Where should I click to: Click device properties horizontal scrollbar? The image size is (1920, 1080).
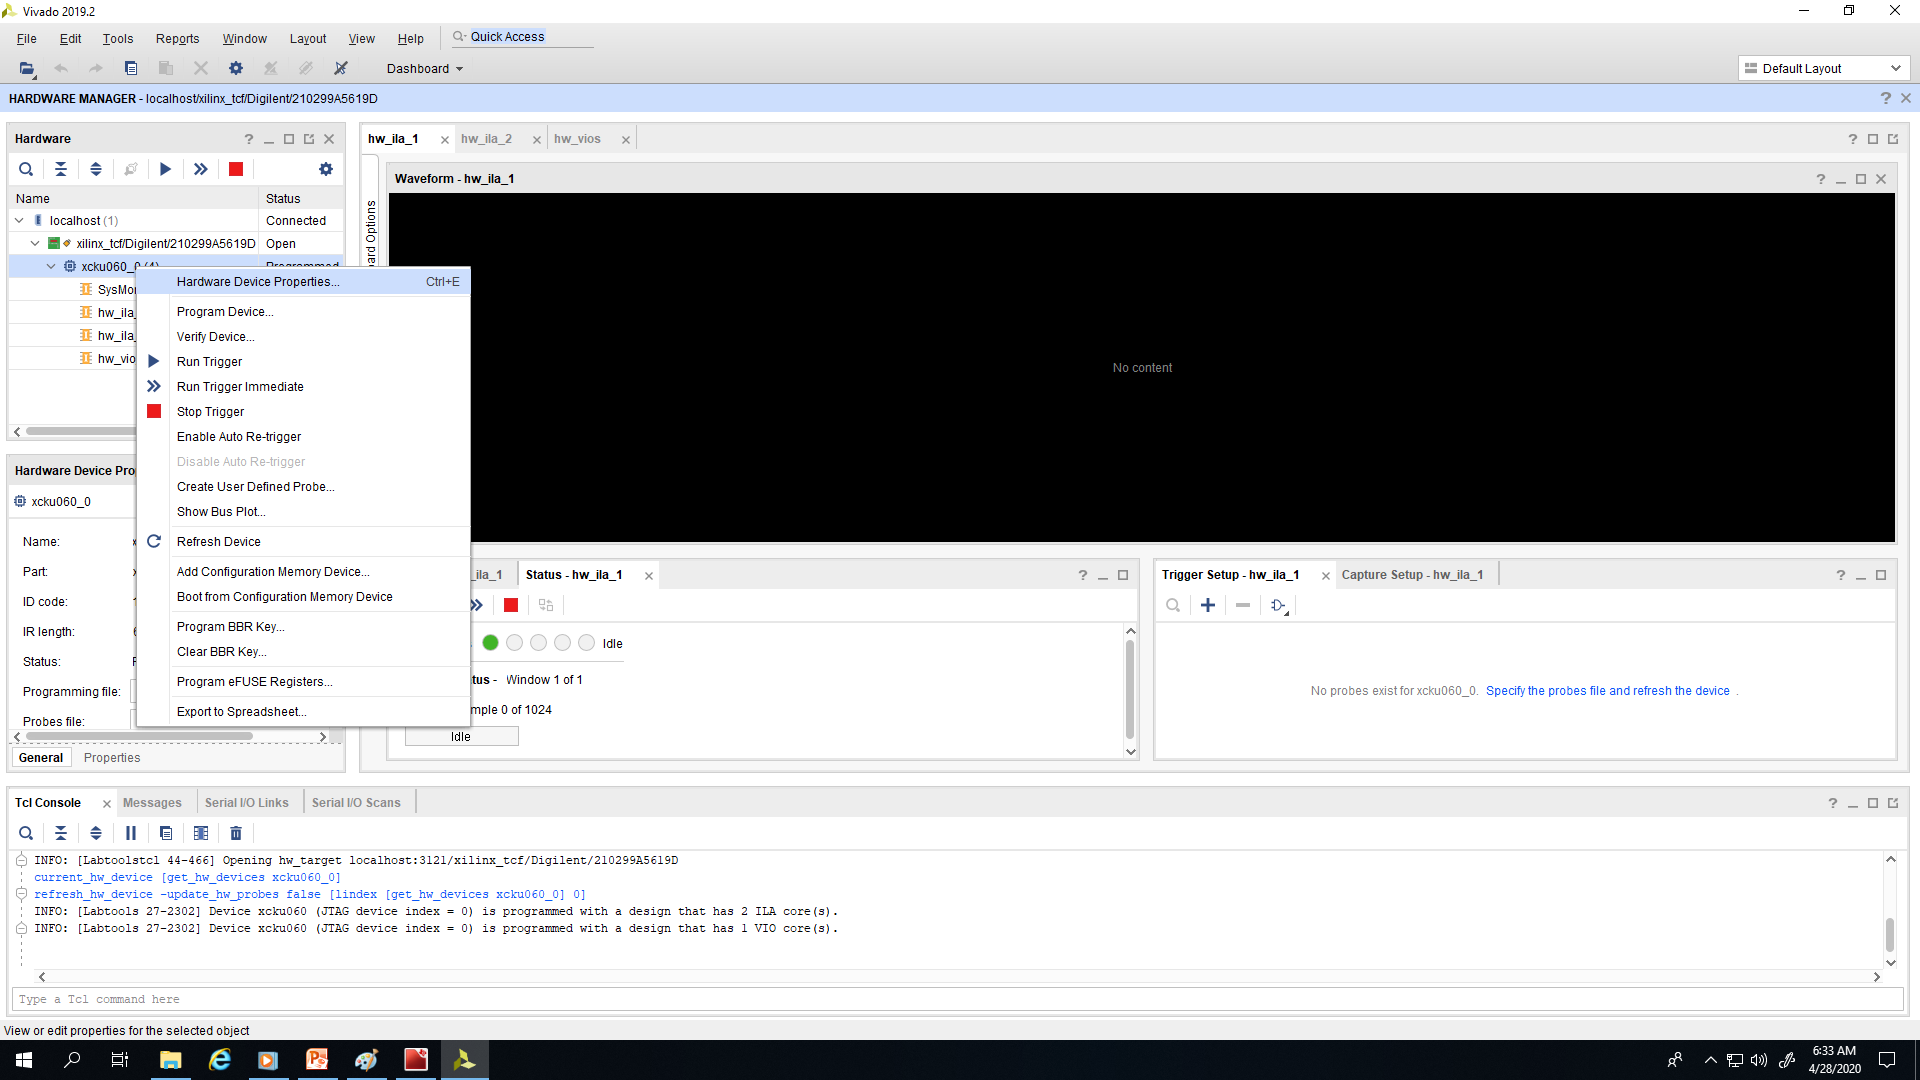(x=140, y=737)
